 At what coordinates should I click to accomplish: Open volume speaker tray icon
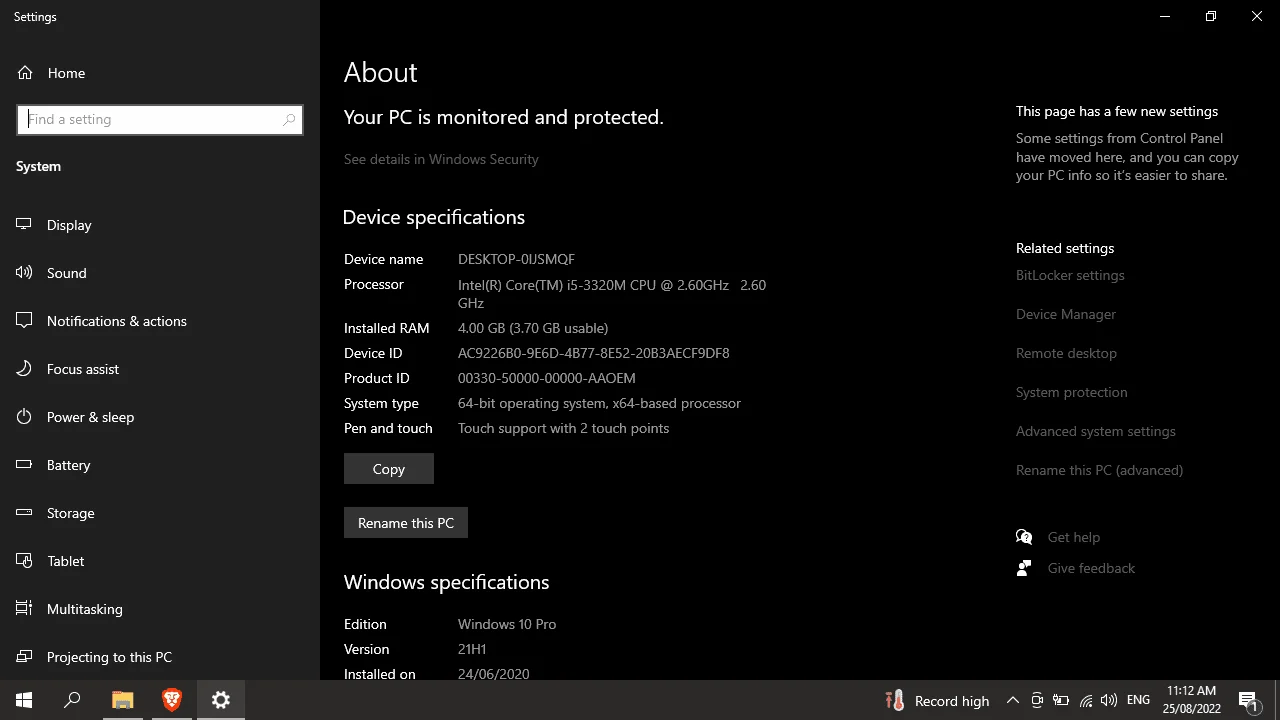pos(1108,701)
